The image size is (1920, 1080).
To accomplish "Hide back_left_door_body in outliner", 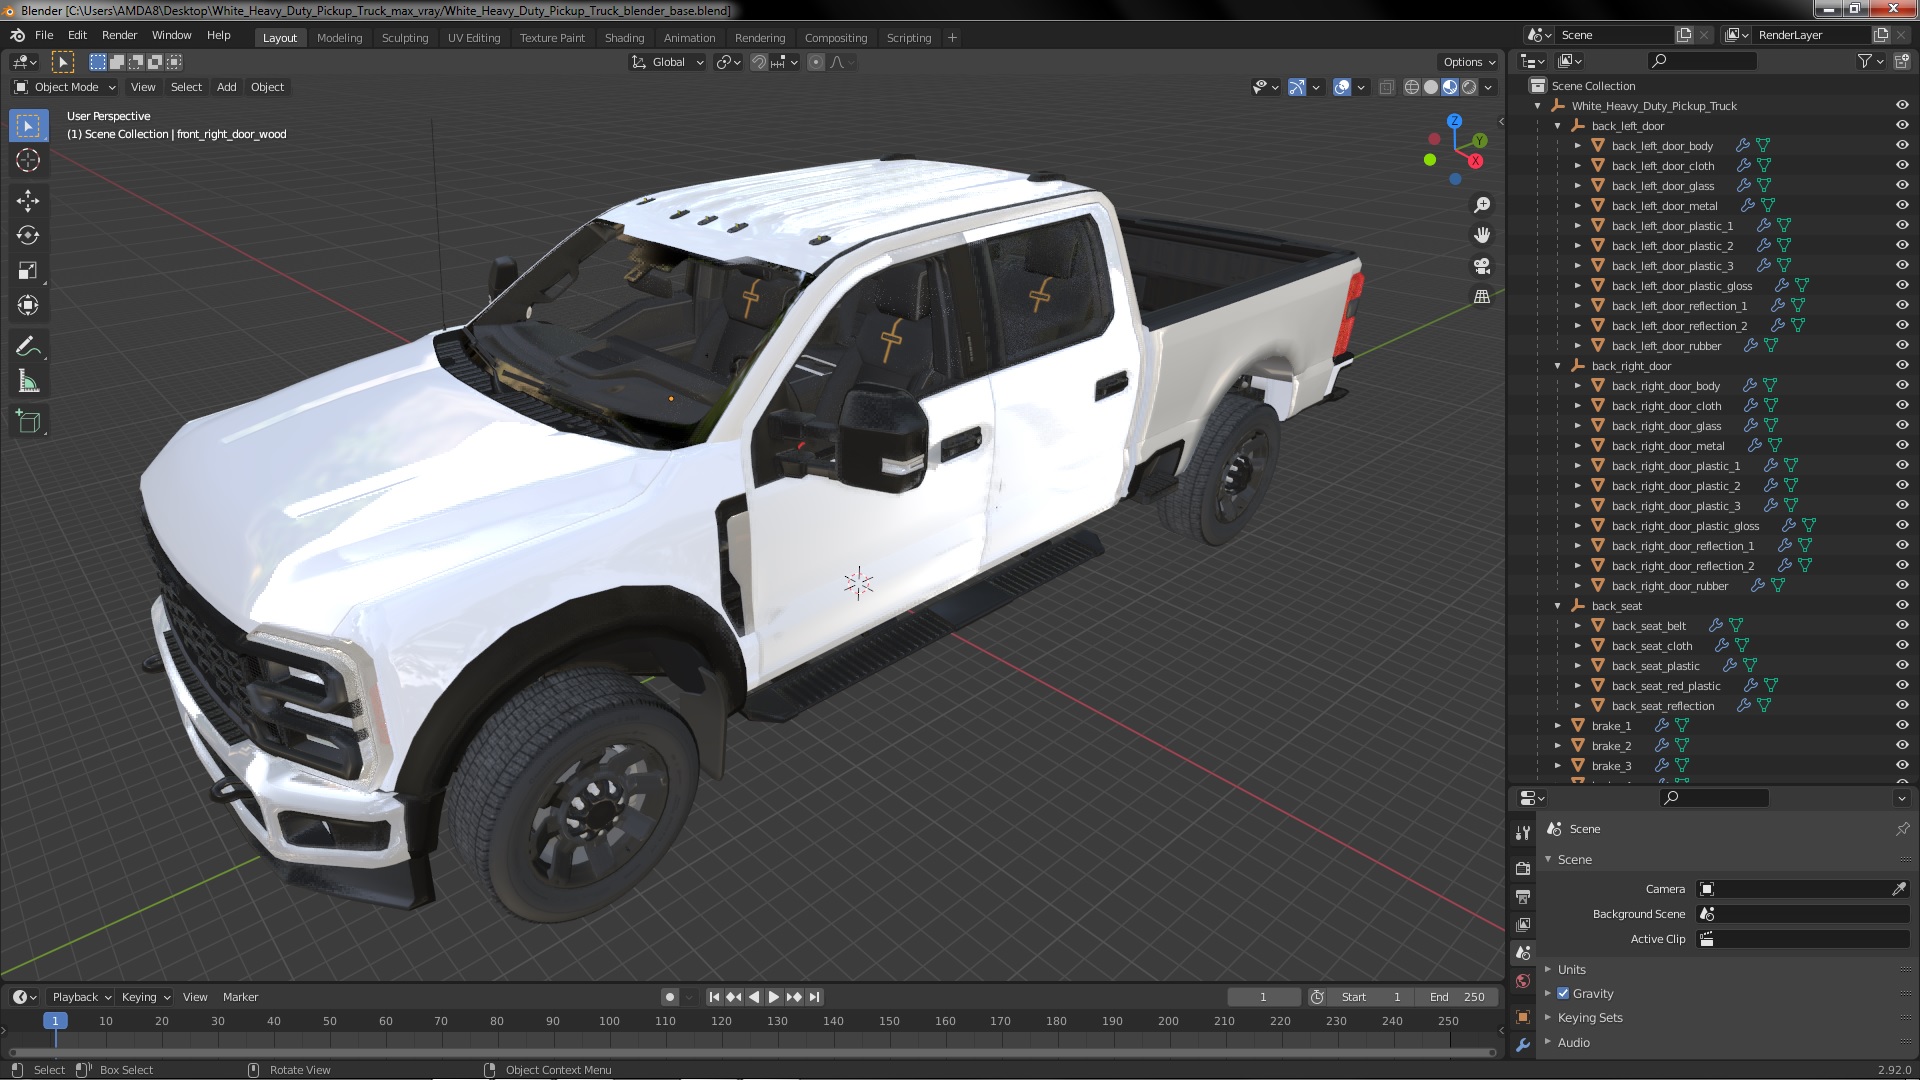I will (1902, 146).
